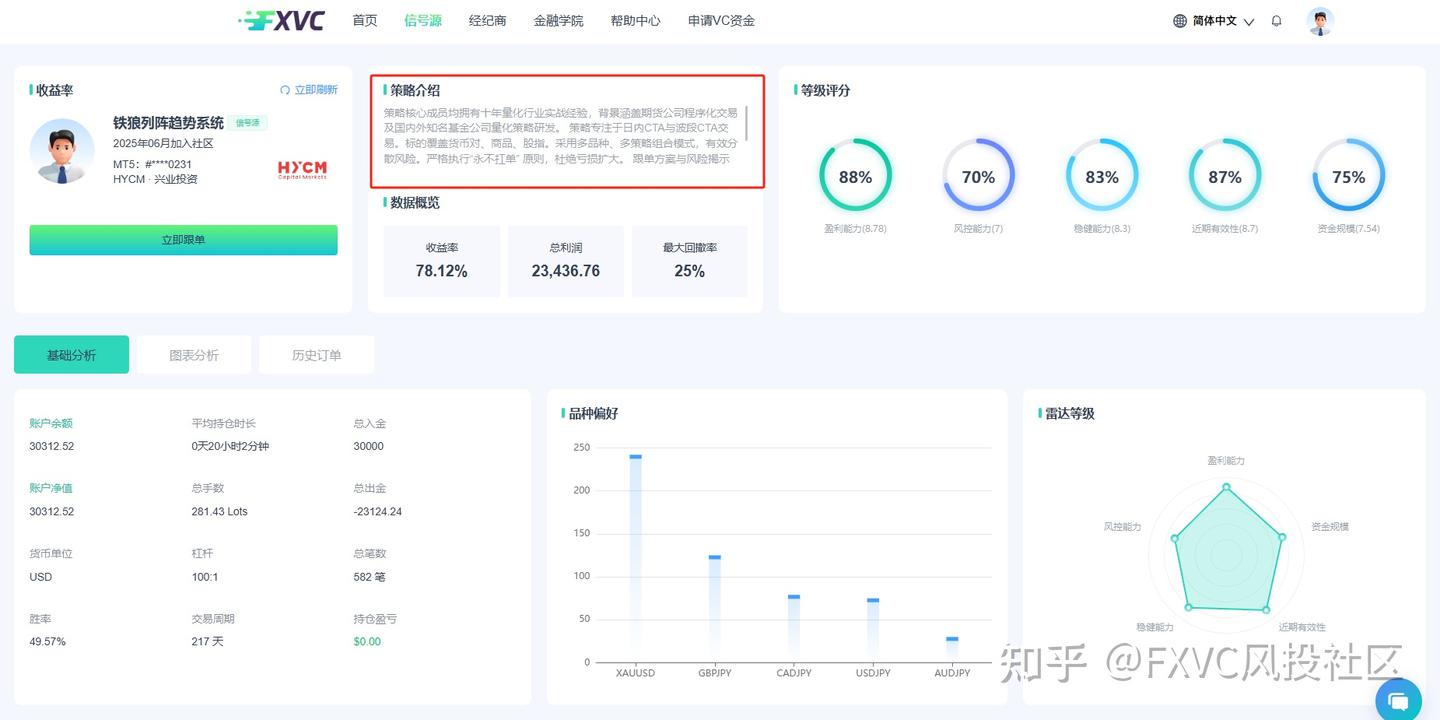Click the refresh icon beside 立即刷新
Viewport: 1440px width, 720px height.
coord(285,89)
